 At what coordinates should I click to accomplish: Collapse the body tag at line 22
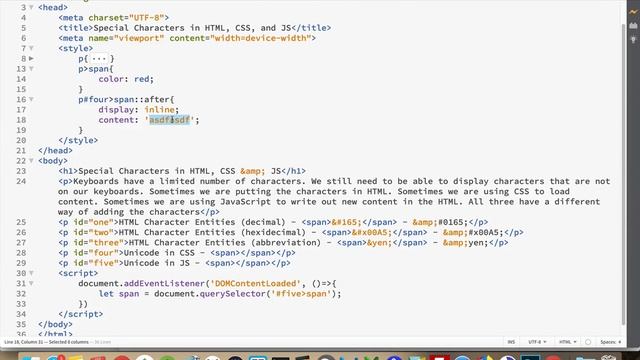pyautogui.click(x=31, y=161)
